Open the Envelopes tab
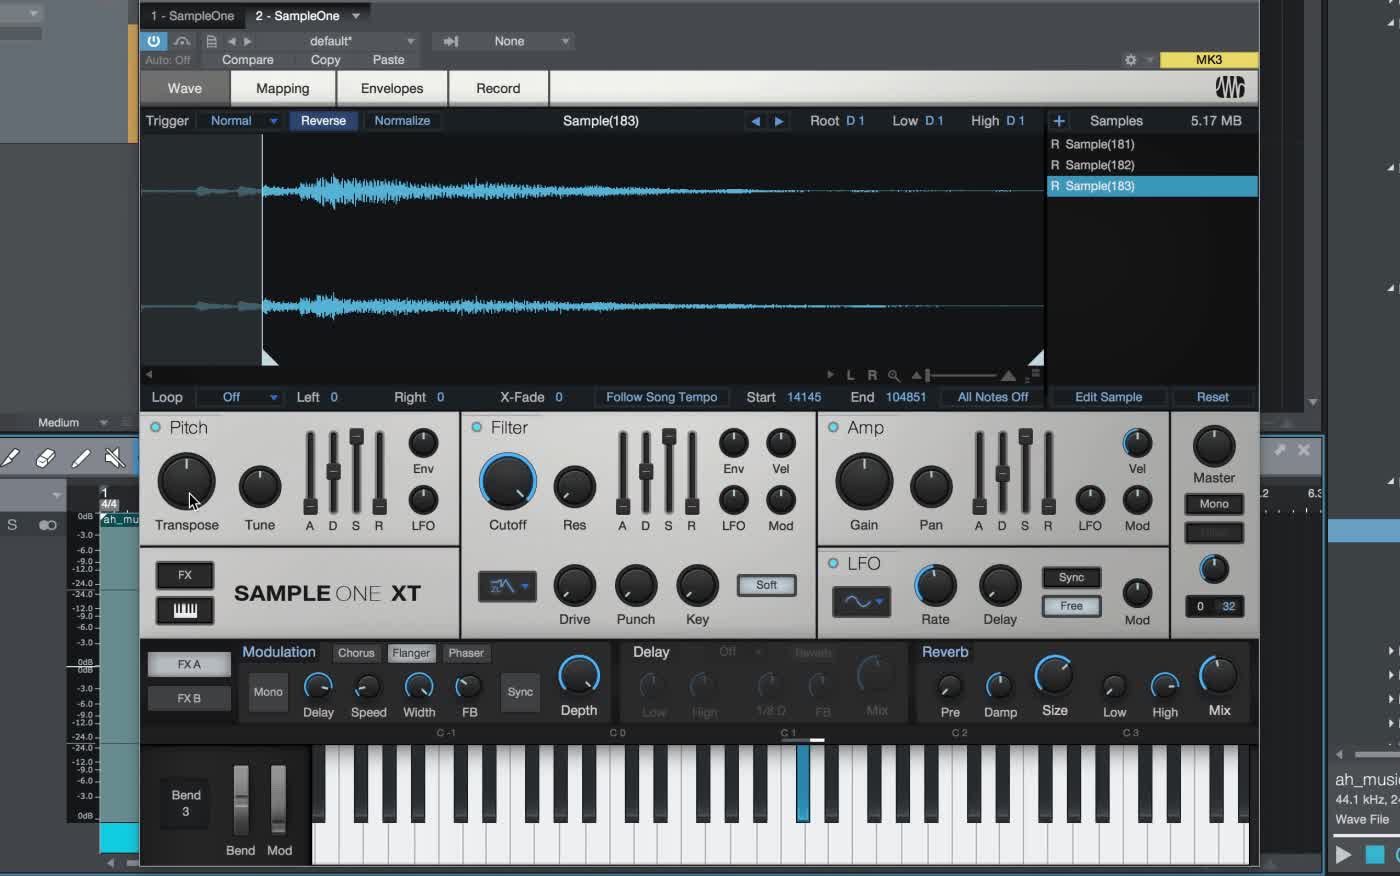Image resolution: width=1400 pixels, height=876 pixels. click(x=392, y=88)
